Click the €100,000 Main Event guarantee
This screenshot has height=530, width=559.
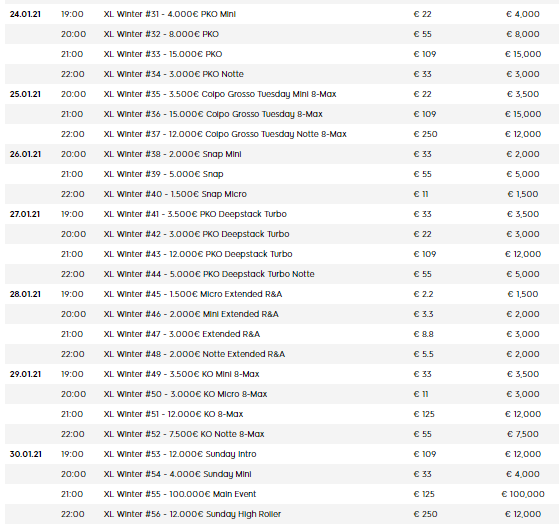523,494
